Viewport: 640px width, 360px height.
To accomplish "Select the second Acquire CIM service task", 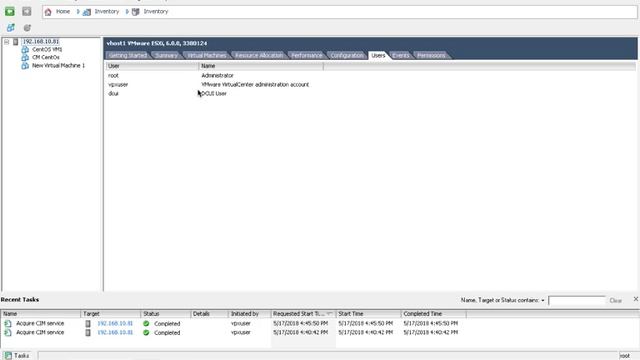I will 40,333.
